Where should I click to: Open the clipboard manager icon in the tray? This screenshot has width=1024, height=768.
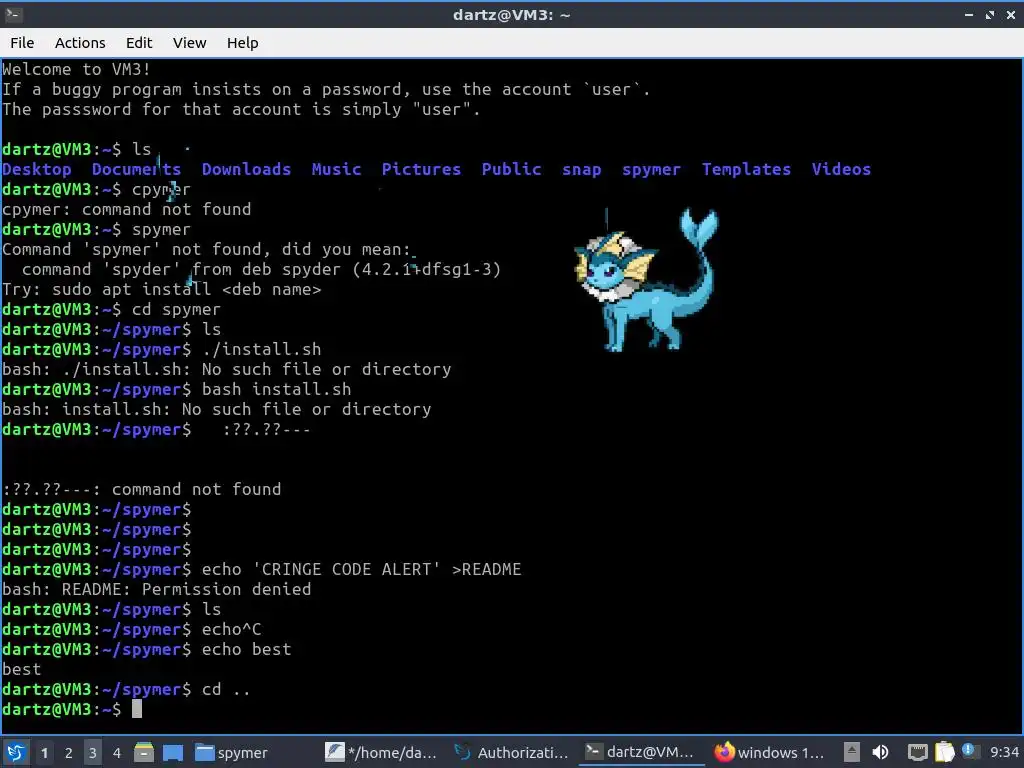click(x=944, y=752)
